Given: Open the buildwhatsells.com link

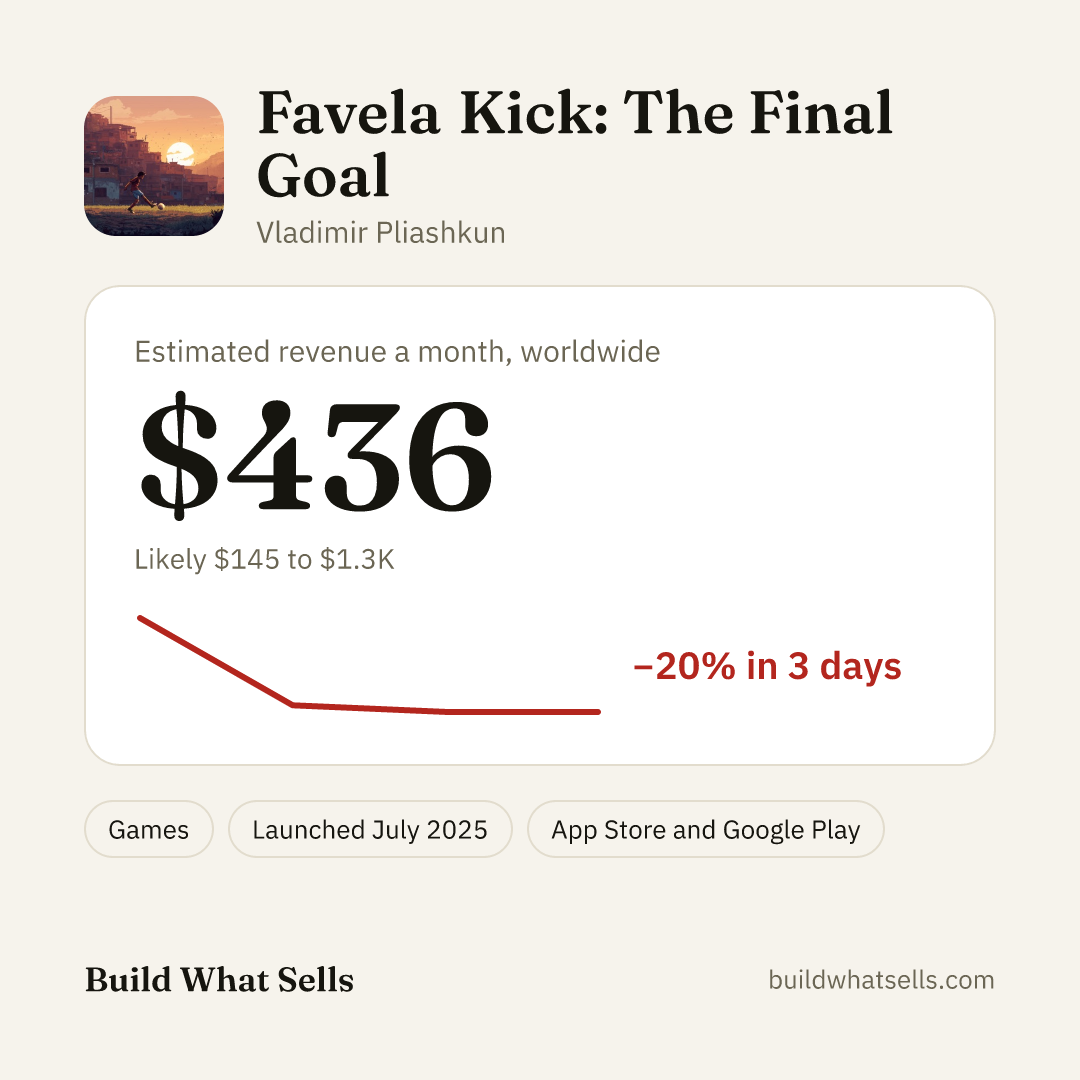Looking at the screenshot, I should (881, 979).
